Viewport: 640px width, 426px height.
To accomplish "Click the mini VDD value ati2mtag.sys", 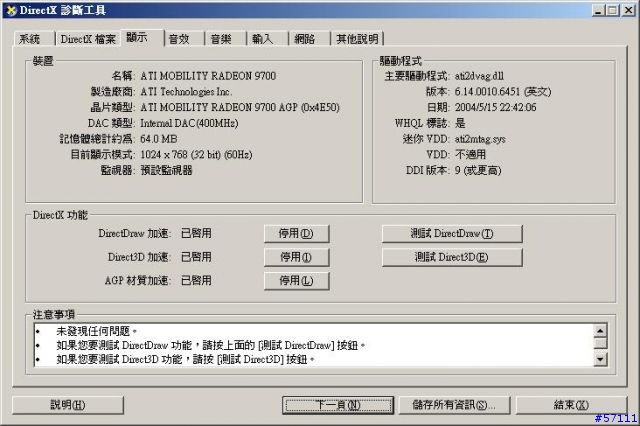I will point(480,139).
